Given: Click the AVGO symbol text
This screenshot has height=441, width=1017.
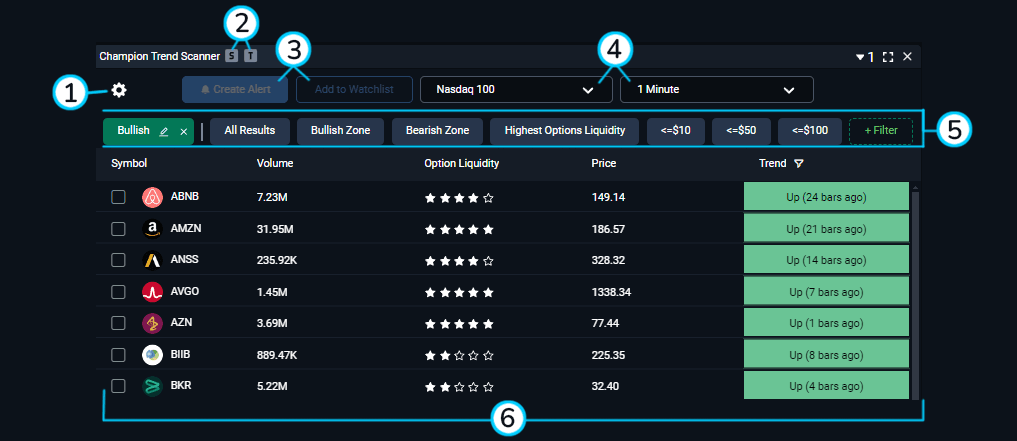Looking at the screenshot, I should tap(185, 291).
